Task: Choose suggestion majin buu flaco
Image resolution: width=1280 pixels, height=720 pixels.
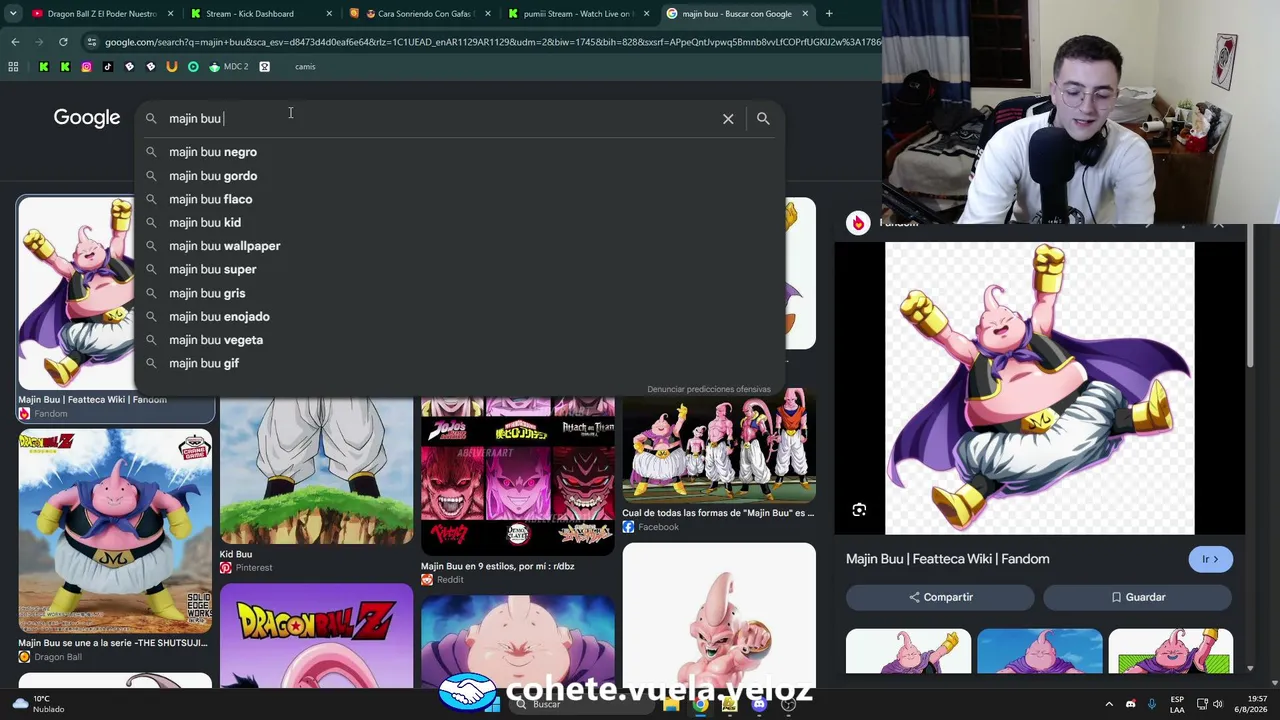Action: pyautogui.click(x=459, y=199)
